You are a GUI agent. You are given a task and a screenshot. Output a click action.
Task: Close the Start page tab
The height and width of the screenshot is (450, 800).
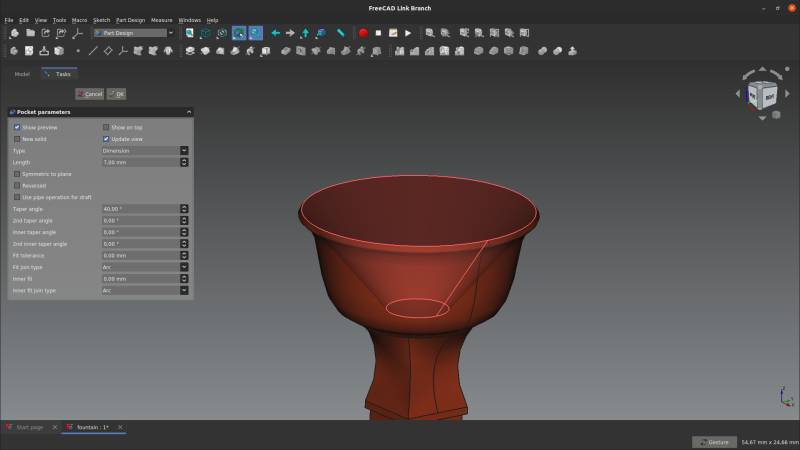coord(55,428)
